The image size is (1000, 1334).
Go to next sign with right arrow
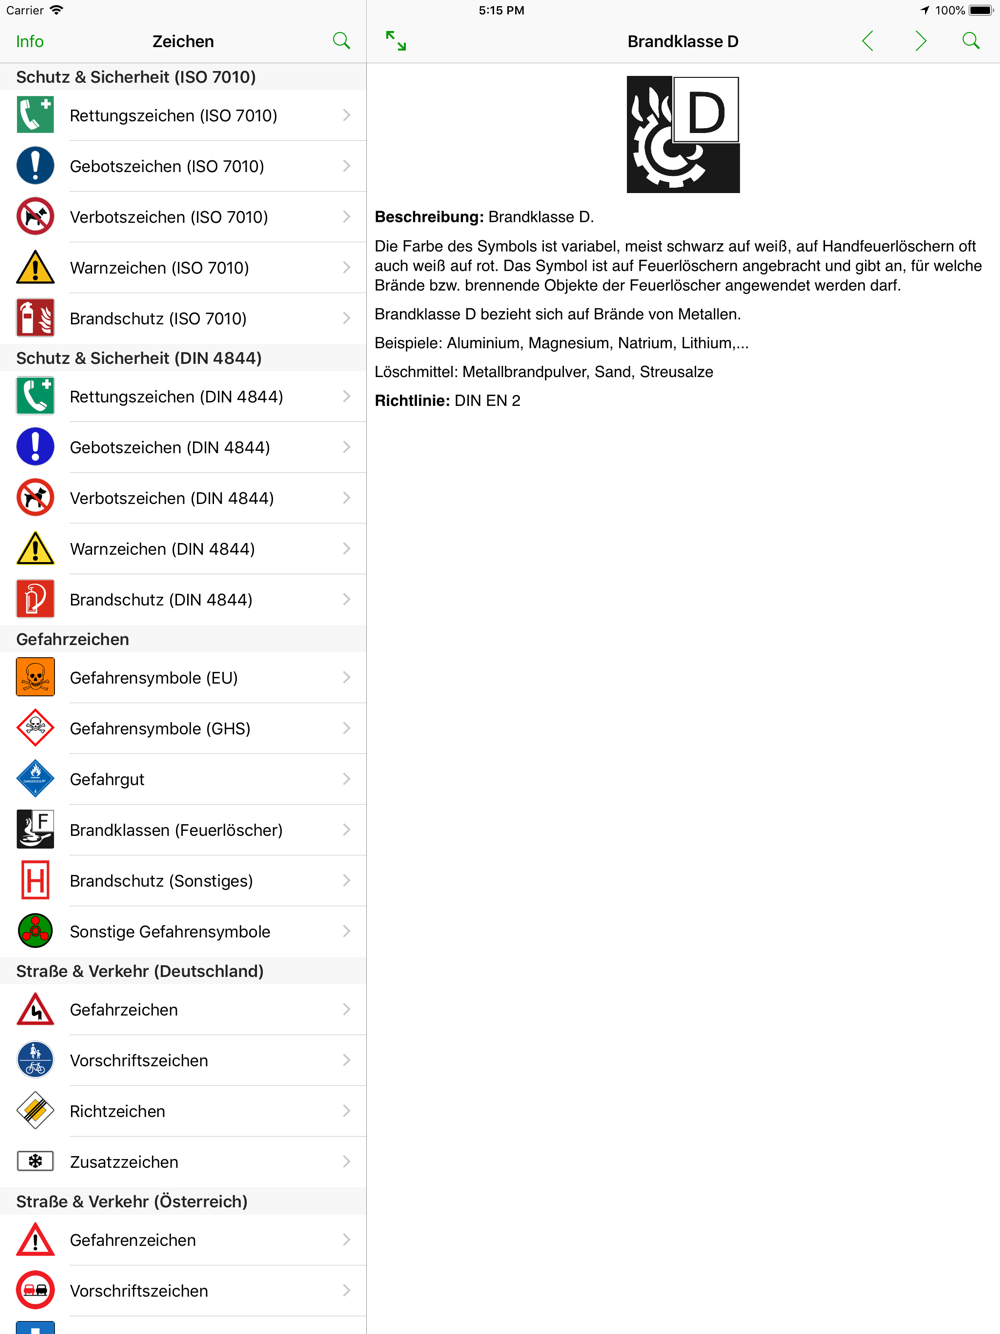[x=920, y=41]
